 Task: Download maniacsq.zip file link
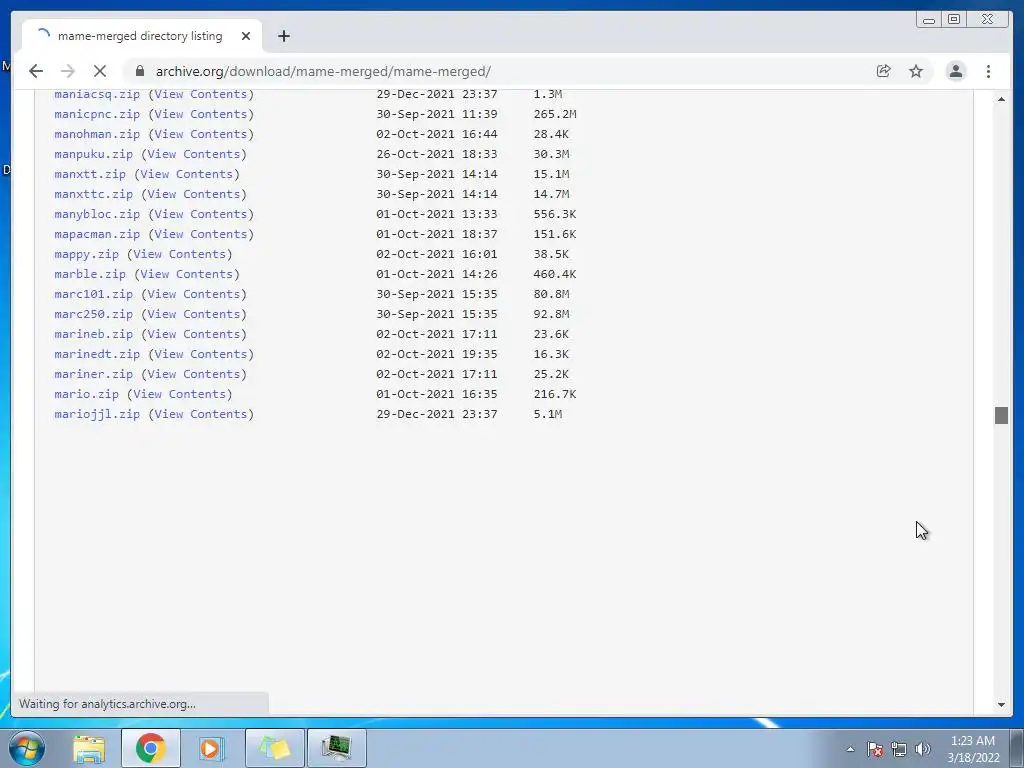97,94
